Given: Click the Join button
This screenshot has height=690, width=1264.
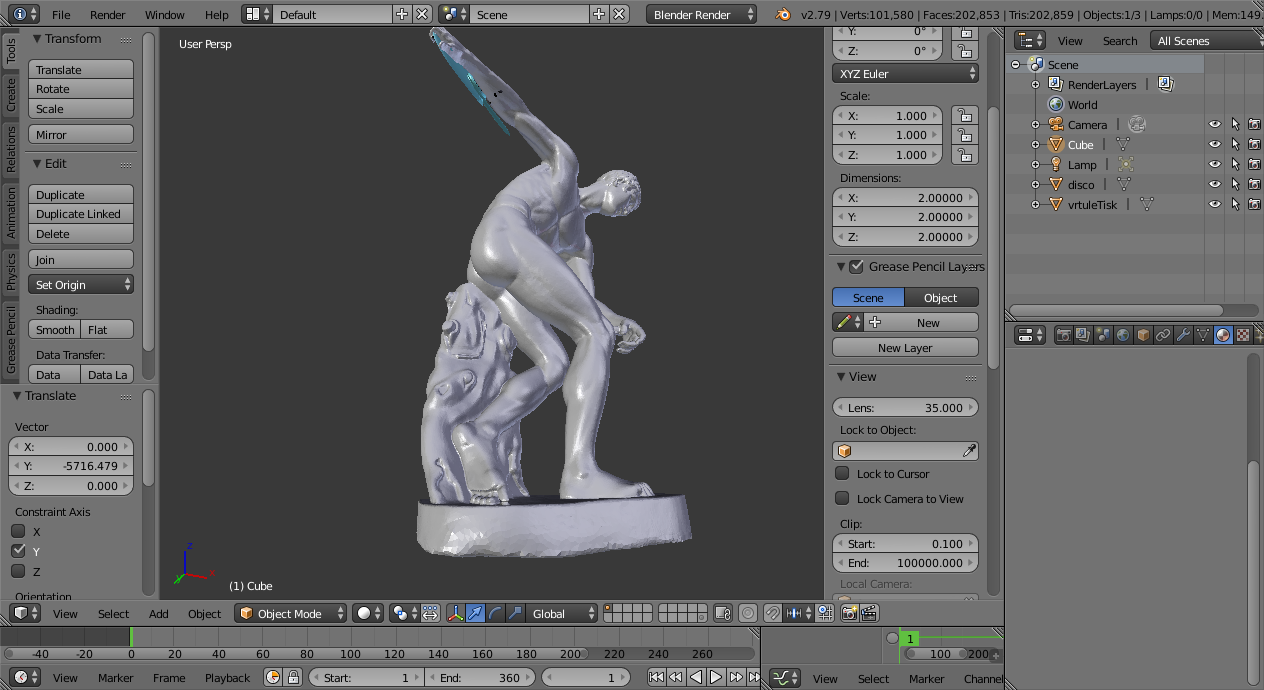Looking at the screenshot, I should (x=81, y=260).
